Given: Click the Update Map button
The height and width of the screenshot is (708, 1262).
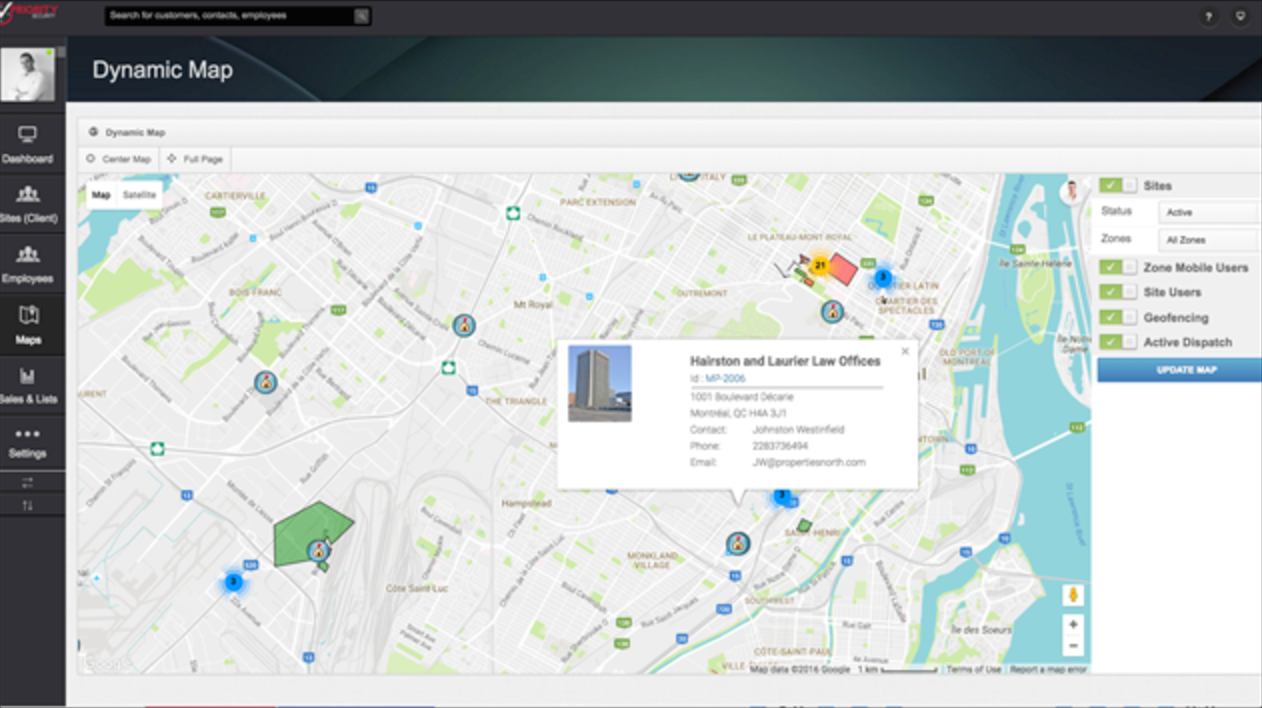Looking at the screenshot, I should click(1179, 370).
